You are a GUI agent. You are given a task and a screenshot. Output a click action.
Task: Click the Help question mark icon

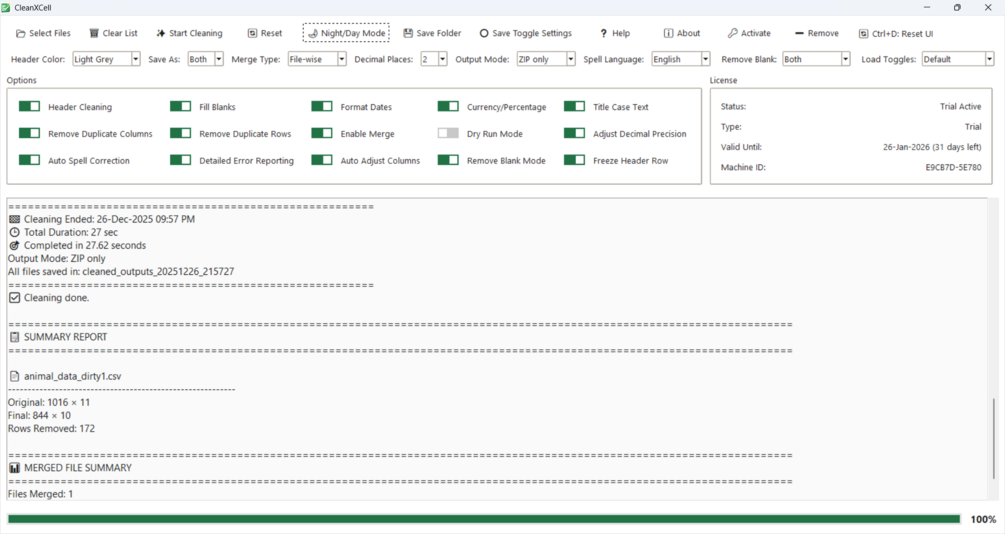pyautogui.click(x=603, y=33)
